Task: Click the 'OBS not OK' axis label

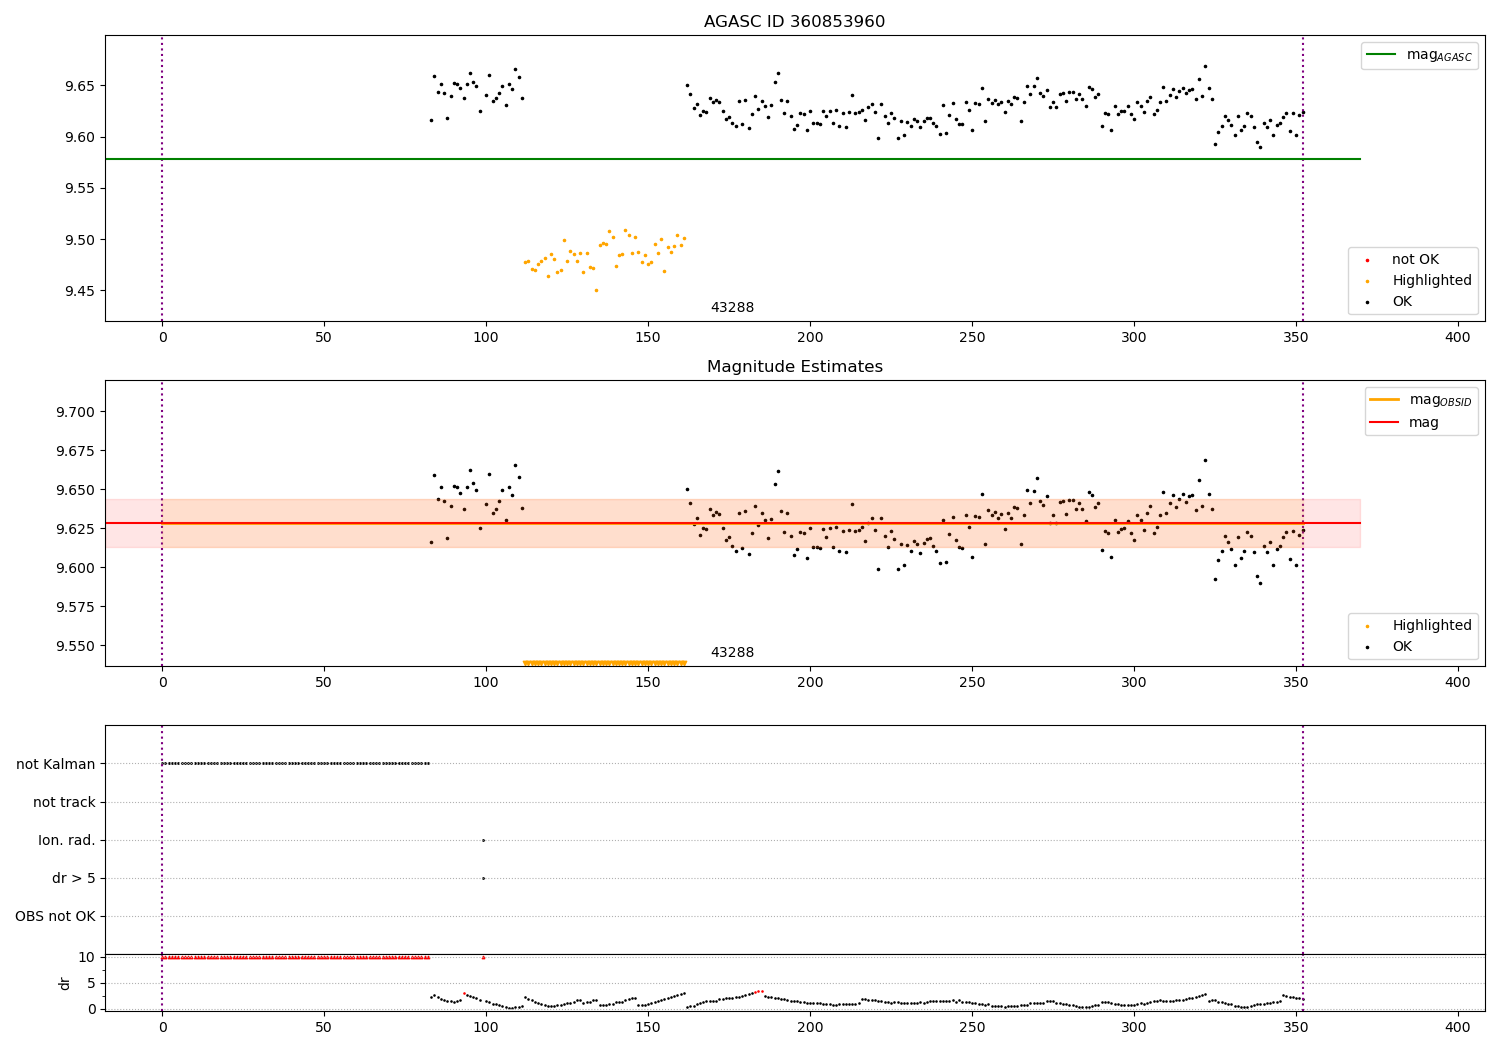Action: pos(55,916)
